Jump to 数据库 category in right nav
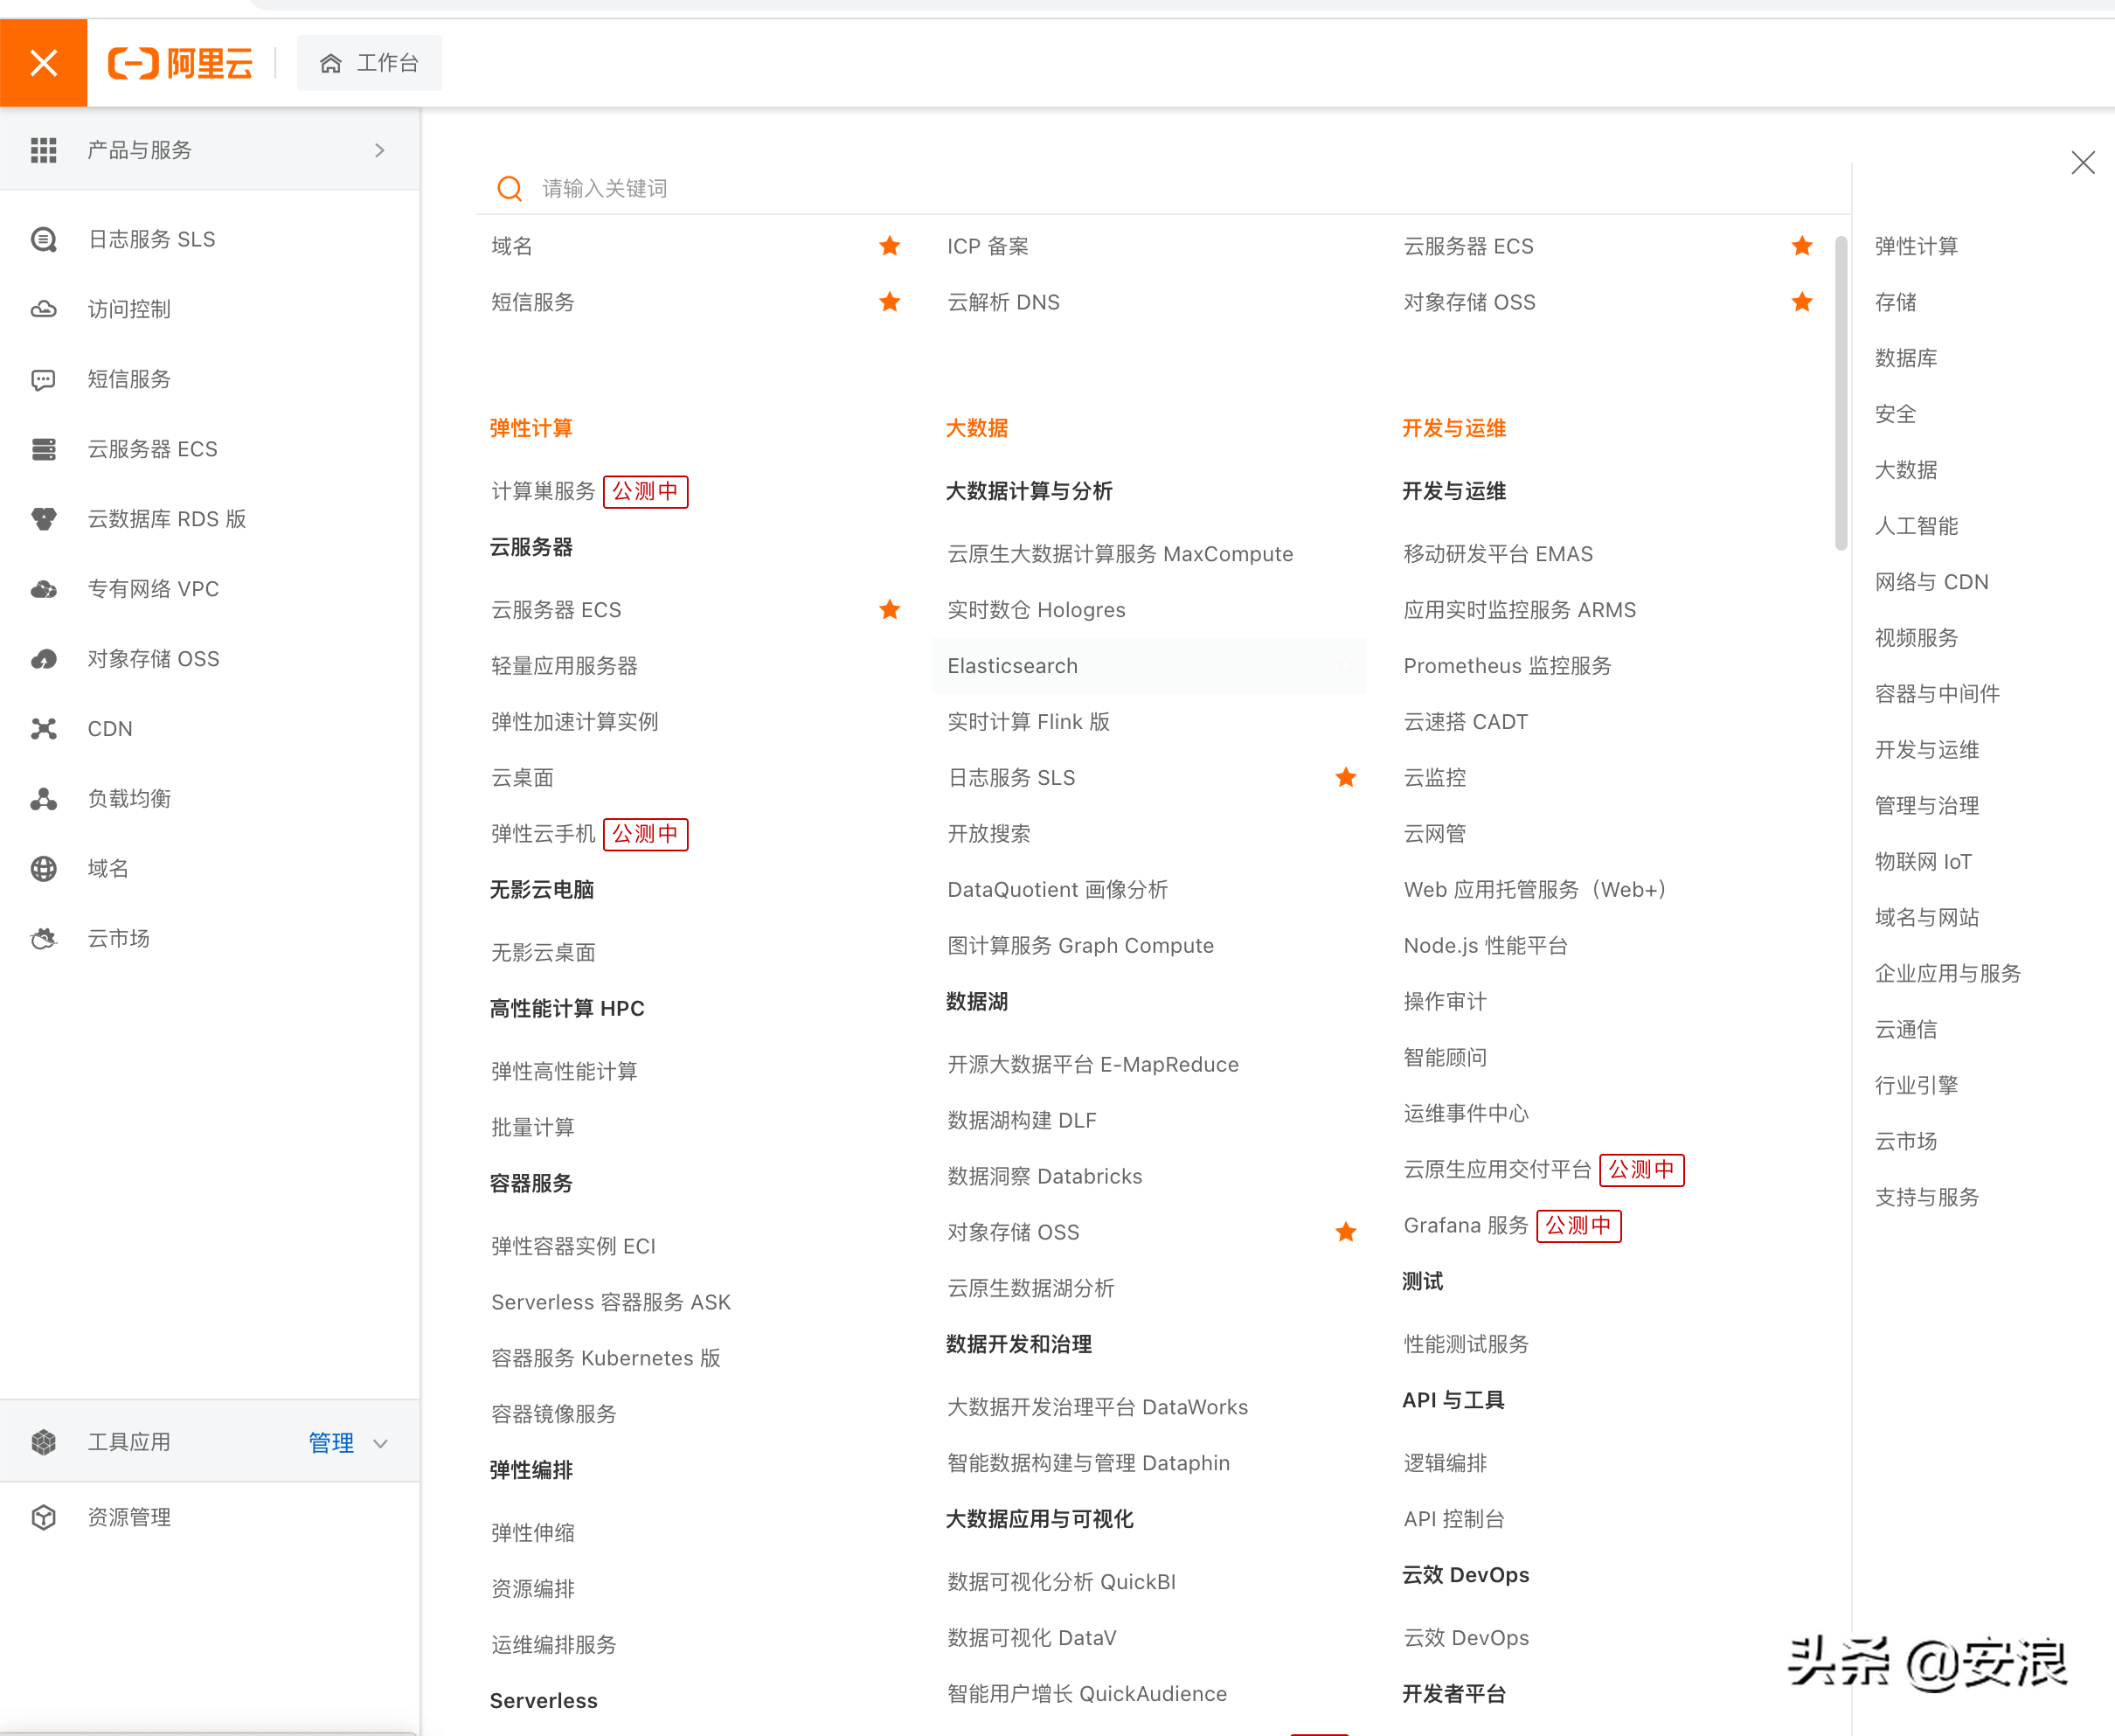The image size is (2115, 1736). click(x=1905, y=358)
